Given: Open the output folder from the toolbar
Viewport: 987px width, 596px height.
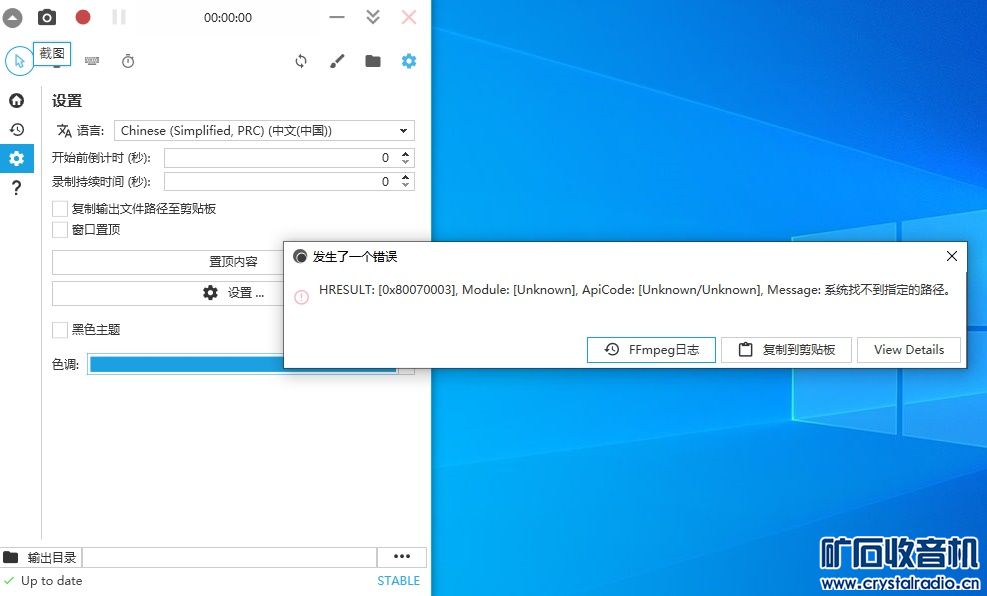Looking at the screenshot, I should pos(373,61).
